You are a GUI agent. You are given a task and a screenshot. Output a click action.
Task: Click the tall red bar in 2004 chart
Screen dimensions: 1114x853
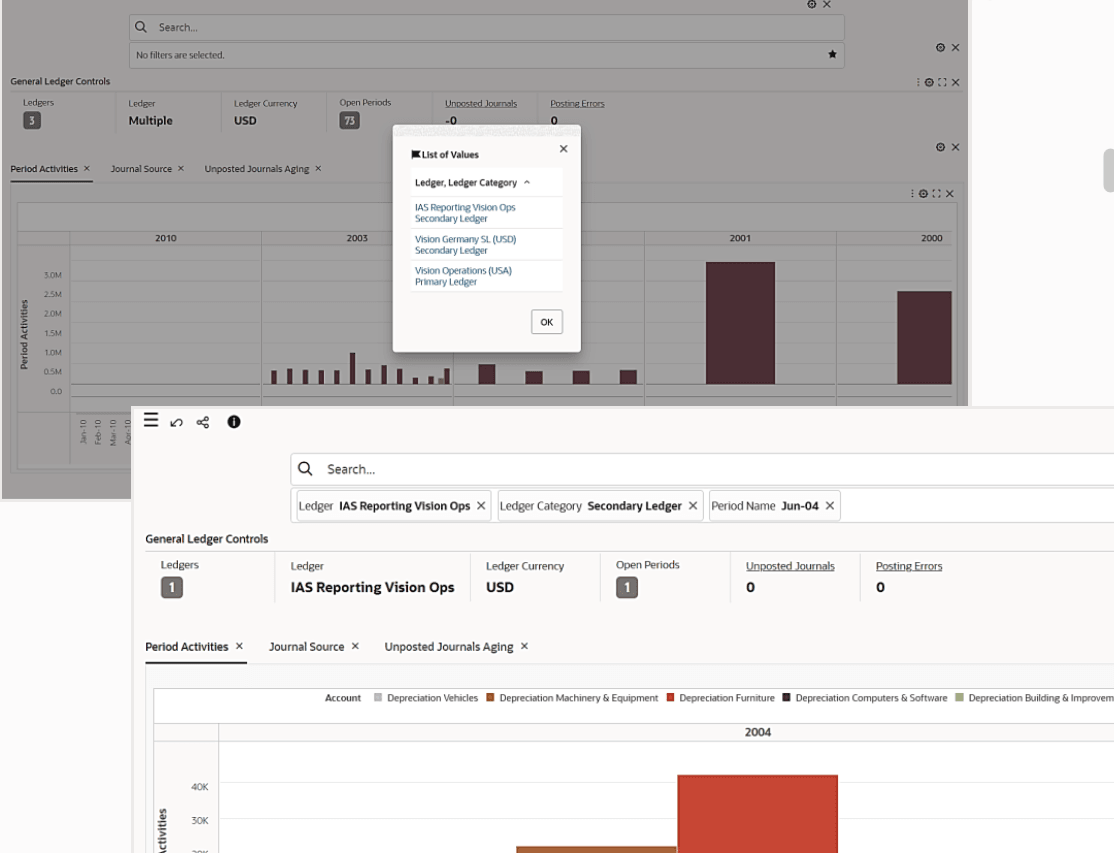click(757, 814)
